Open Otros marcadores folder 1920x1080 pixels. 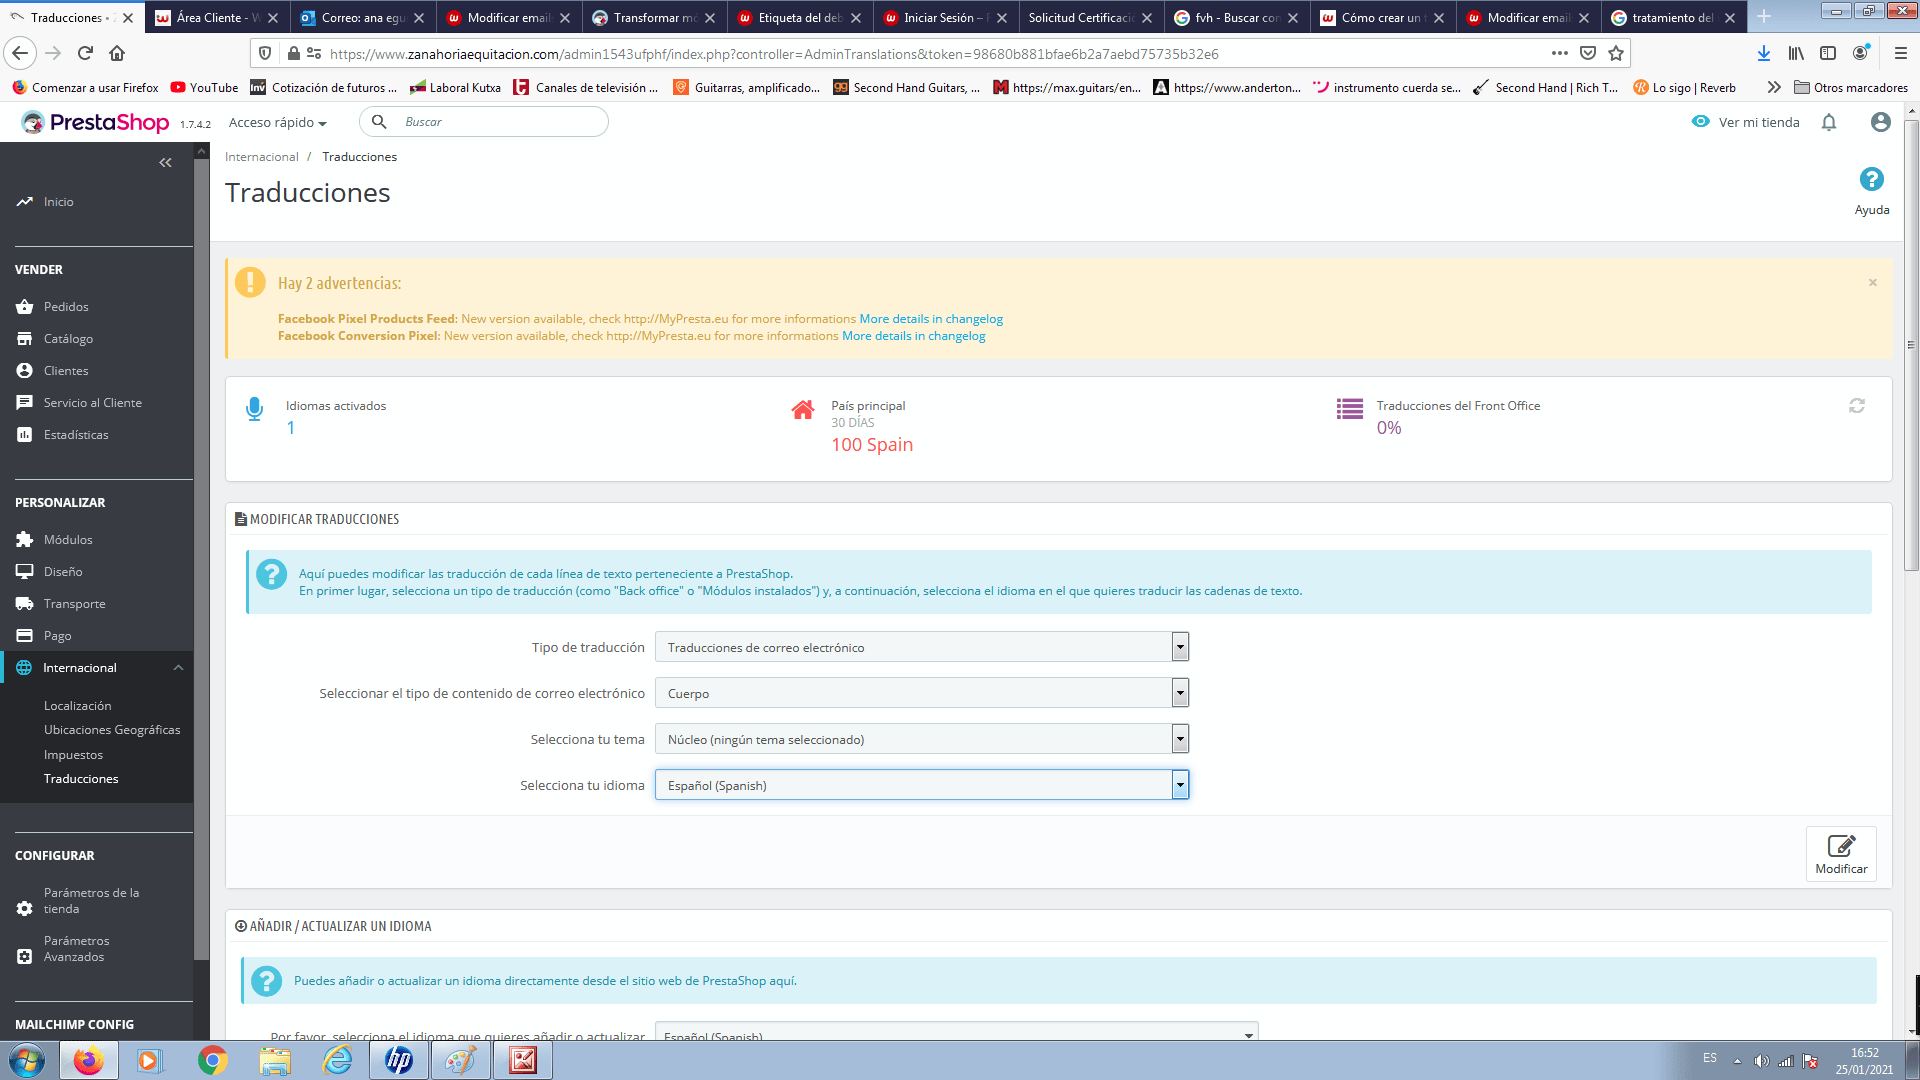1851,88
